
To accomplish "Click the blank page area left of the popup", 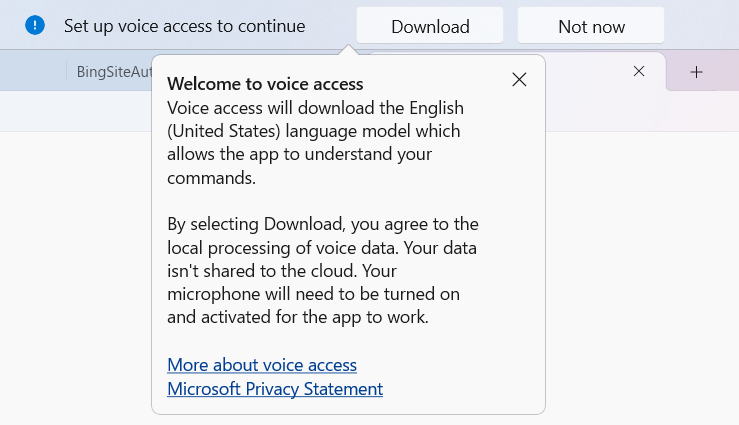I will coord(75,278).
